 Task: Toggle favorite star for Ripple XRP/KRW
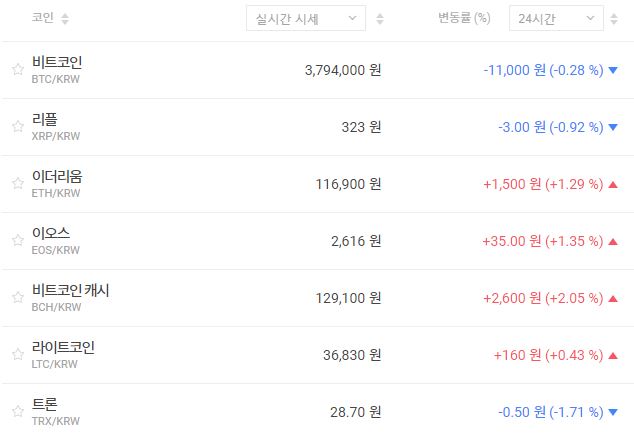click(x=17, y=126)
